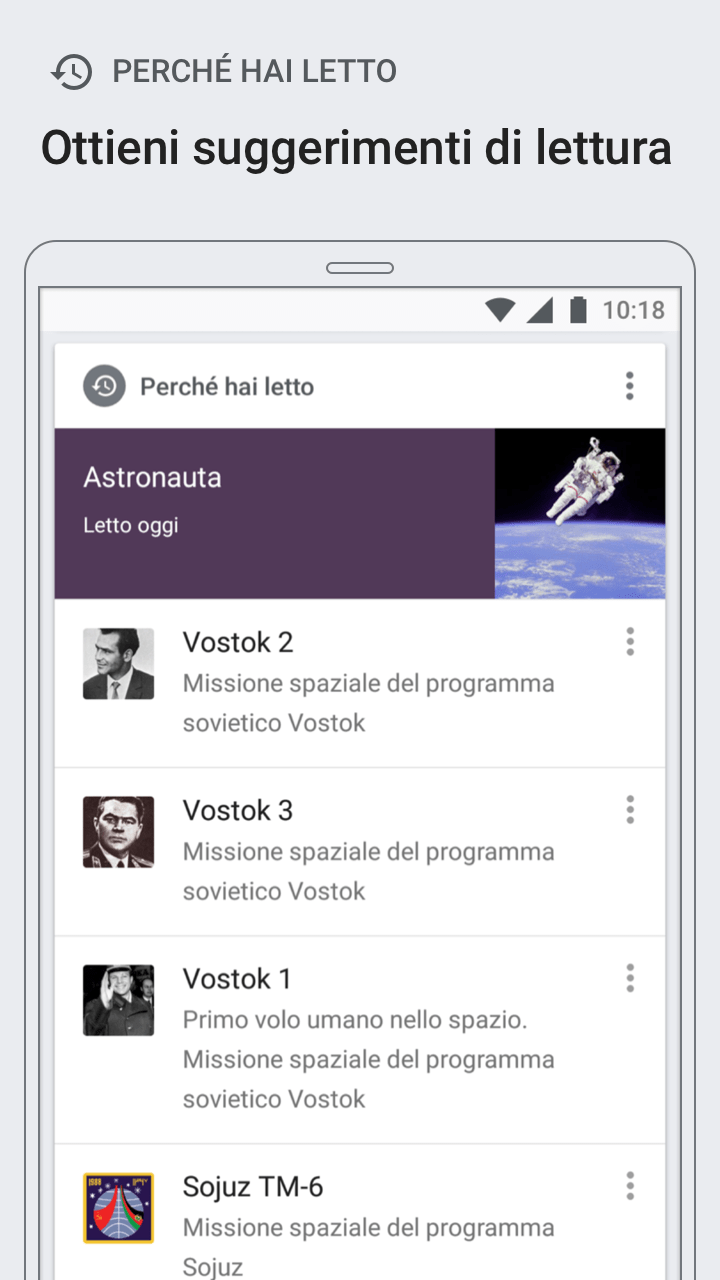Tap the Vostok 1 thumbnail photo
The image size is (720, 1280).
click(x=118, y=999)
